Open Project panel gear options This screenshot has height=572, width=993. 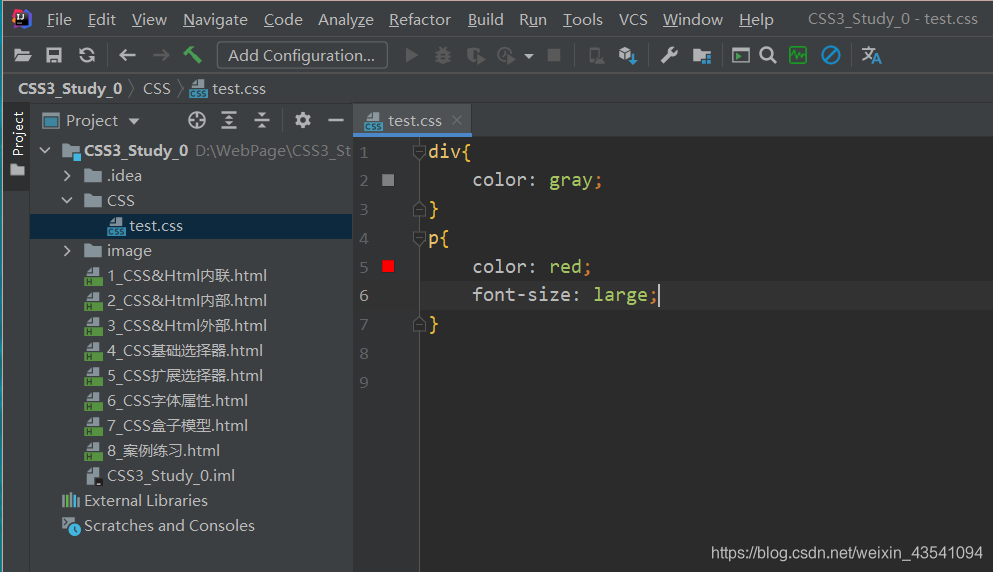(x=303, y=120)
